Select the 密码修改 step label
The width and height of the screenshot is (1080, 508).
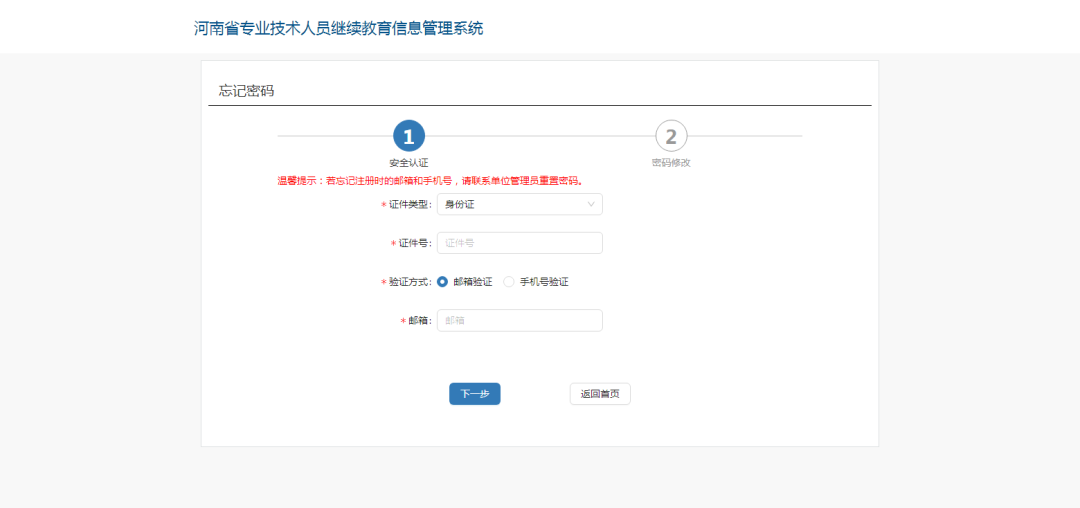point(671,162)
